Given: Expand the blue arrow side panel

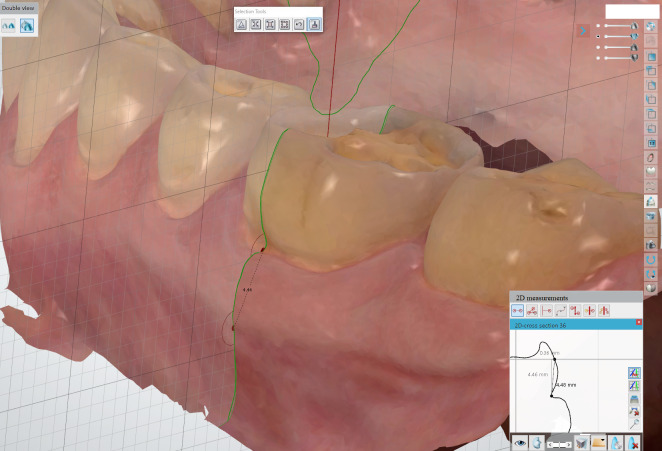Looking at the screenshot, I should click(583, 30).
